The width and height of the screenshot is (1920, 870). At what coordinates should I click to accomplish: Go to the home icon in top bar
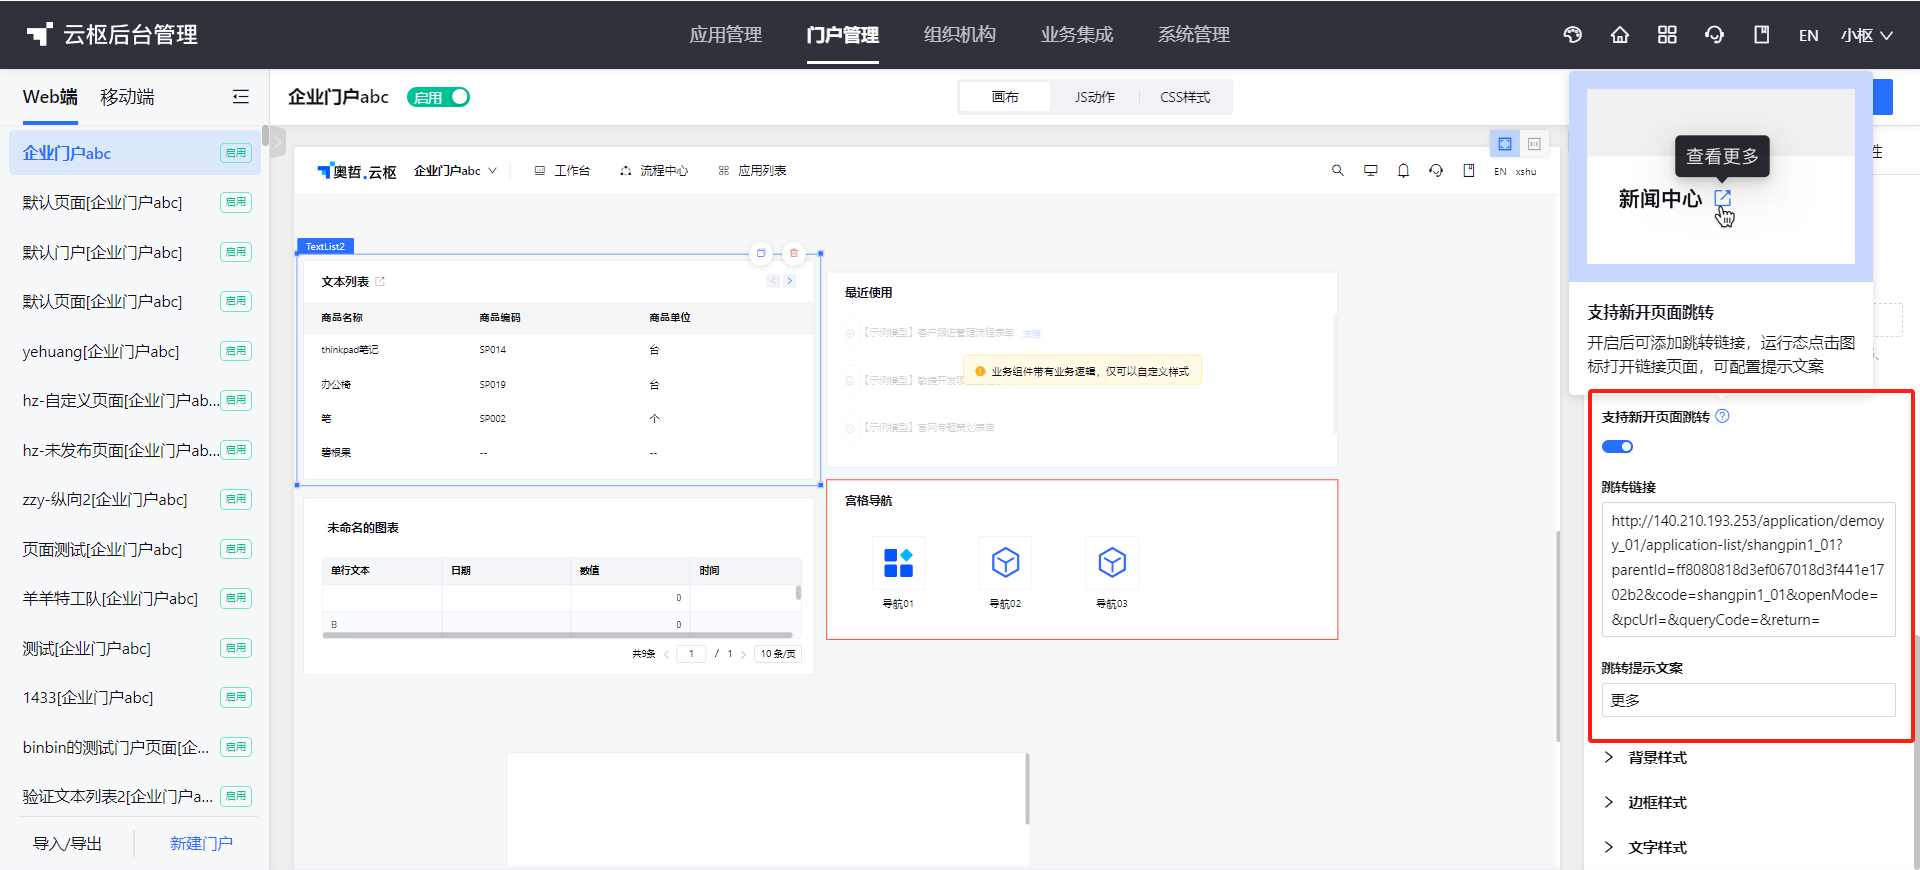pos(1620,35)
